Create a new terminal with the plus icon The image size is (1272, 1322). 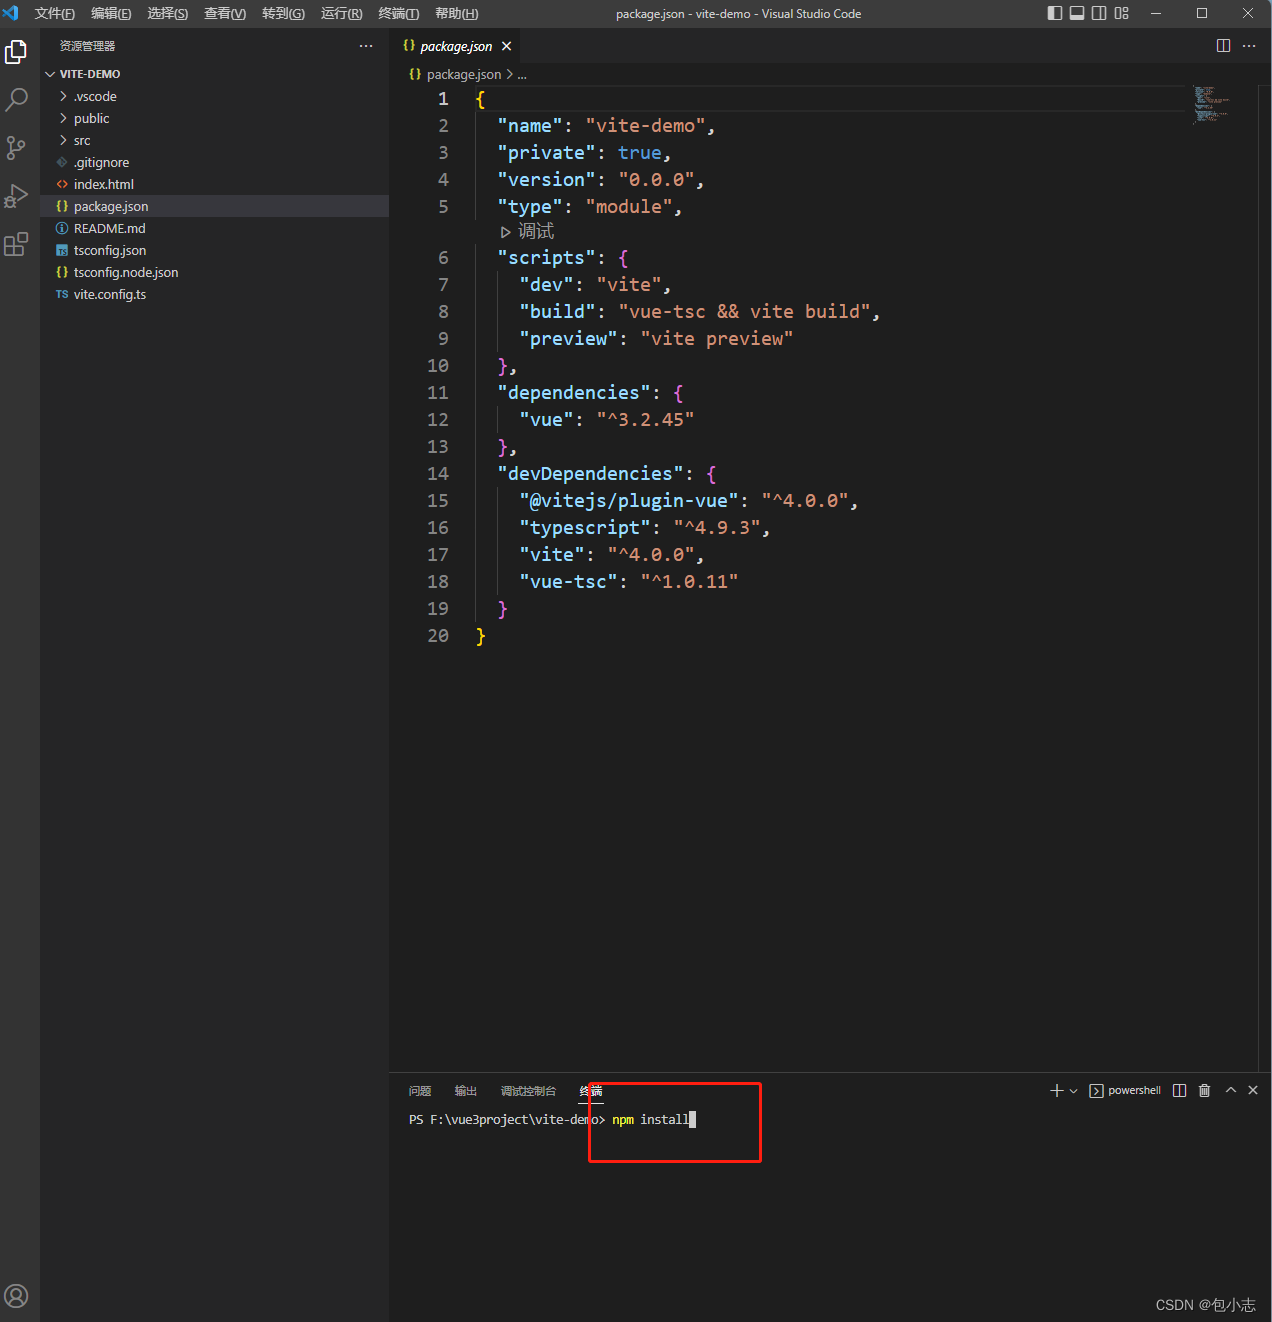tap(1056, 1090)
